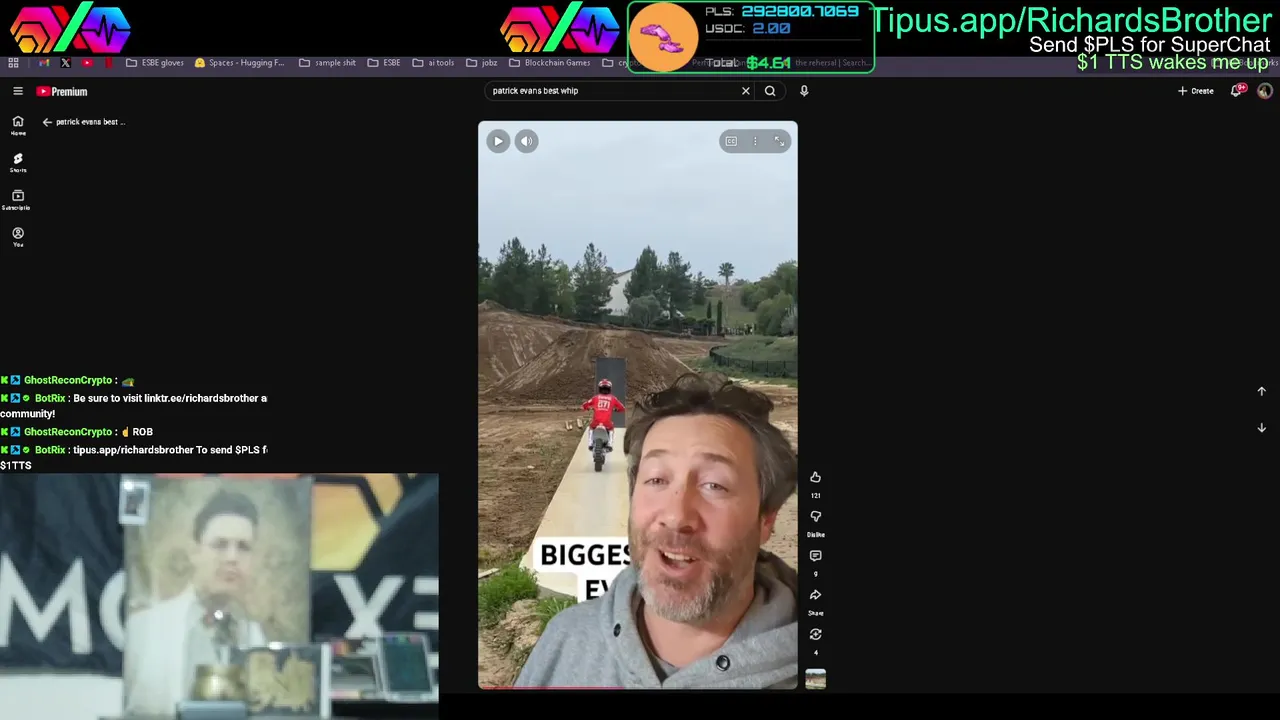This screenshot has width=1280, height=720.
Task: Open the You page in sidebar
Action: 18,237
